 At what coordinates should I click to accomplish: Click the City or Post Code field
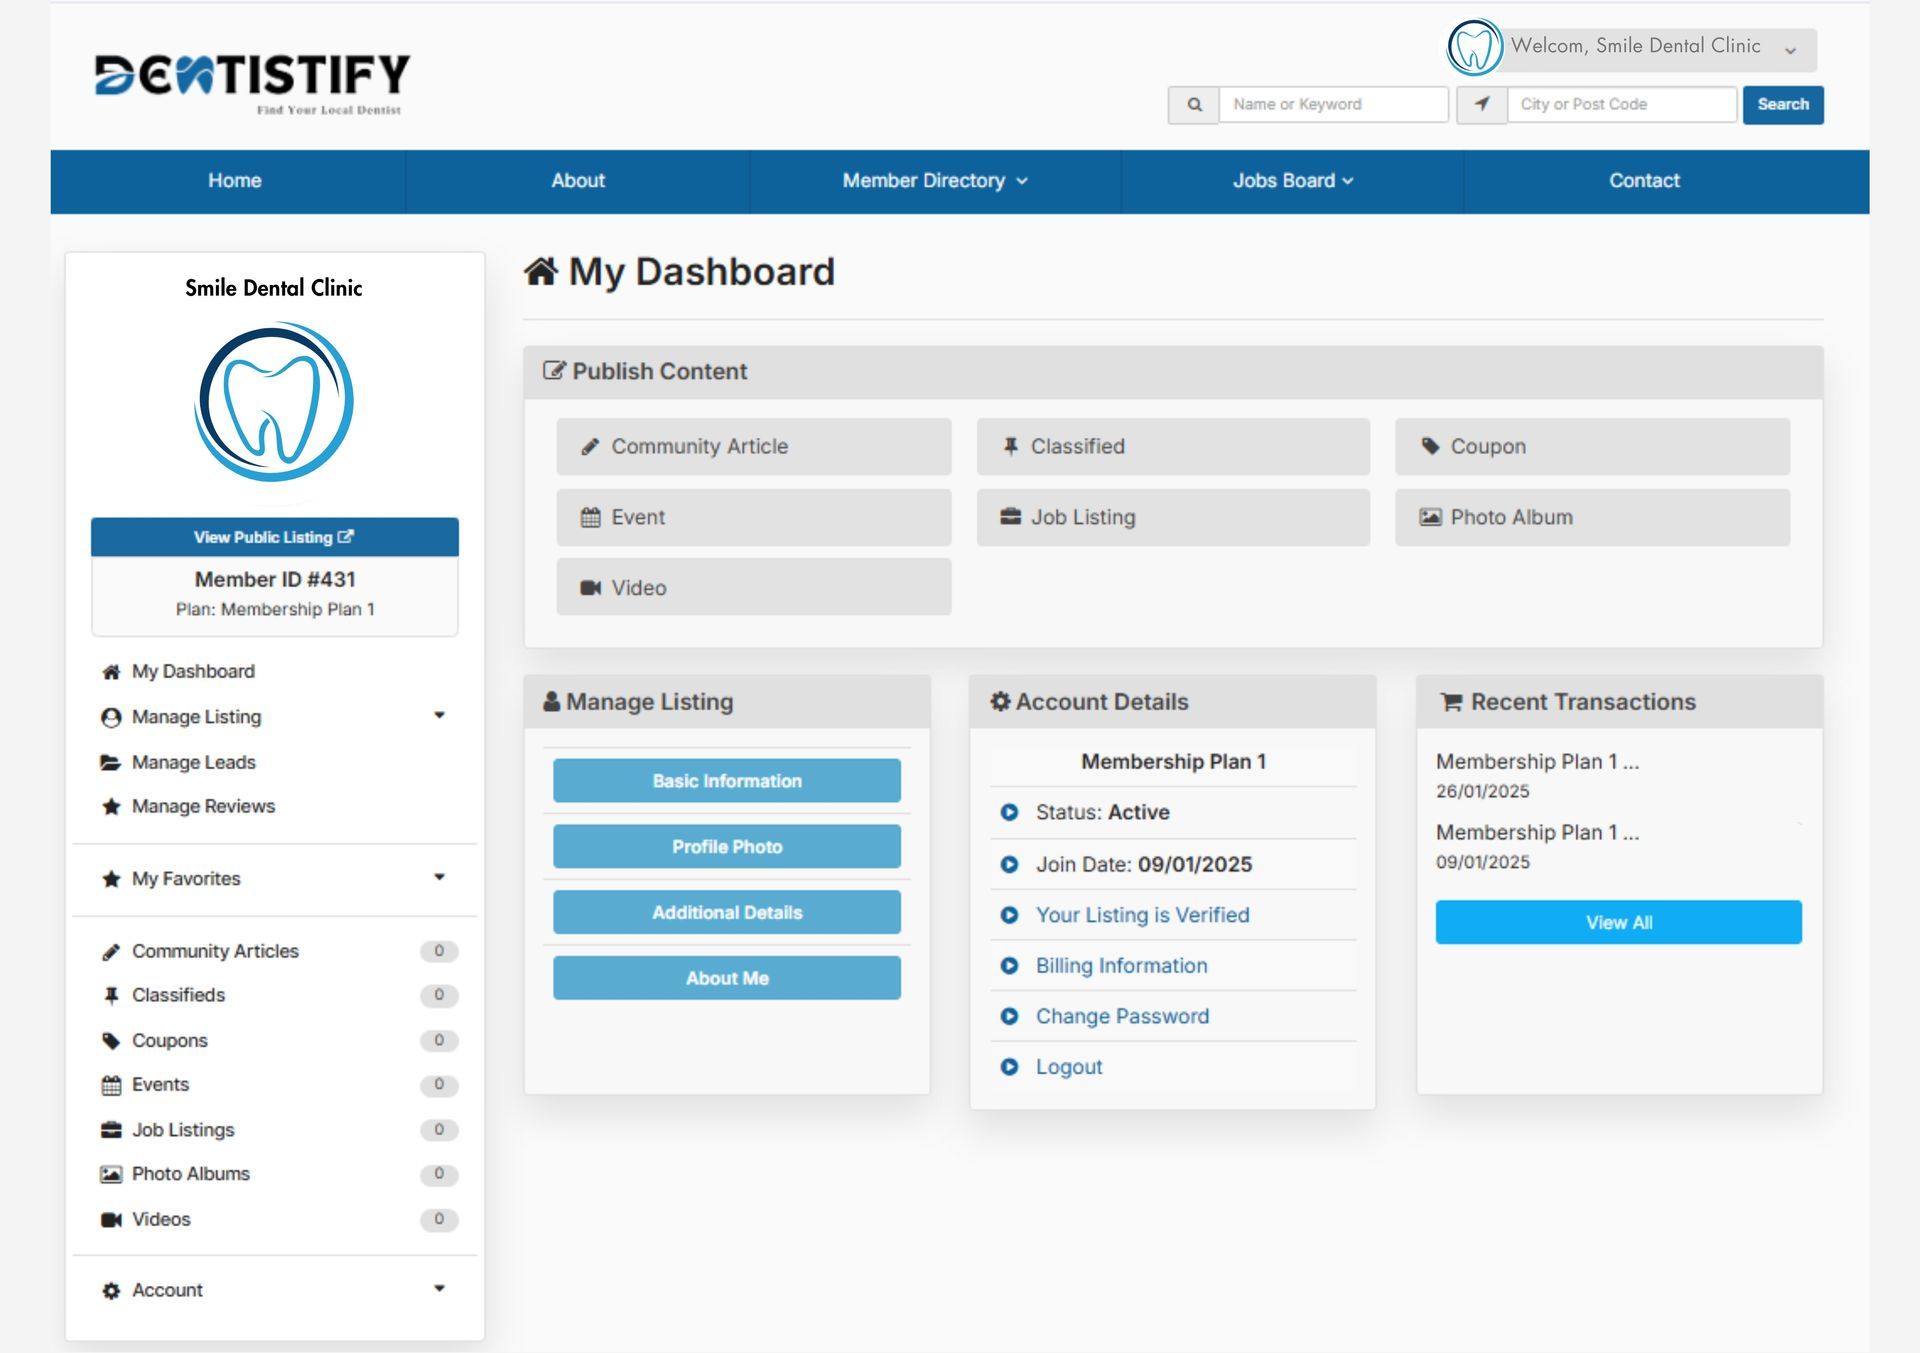(x=1621, y=104)
